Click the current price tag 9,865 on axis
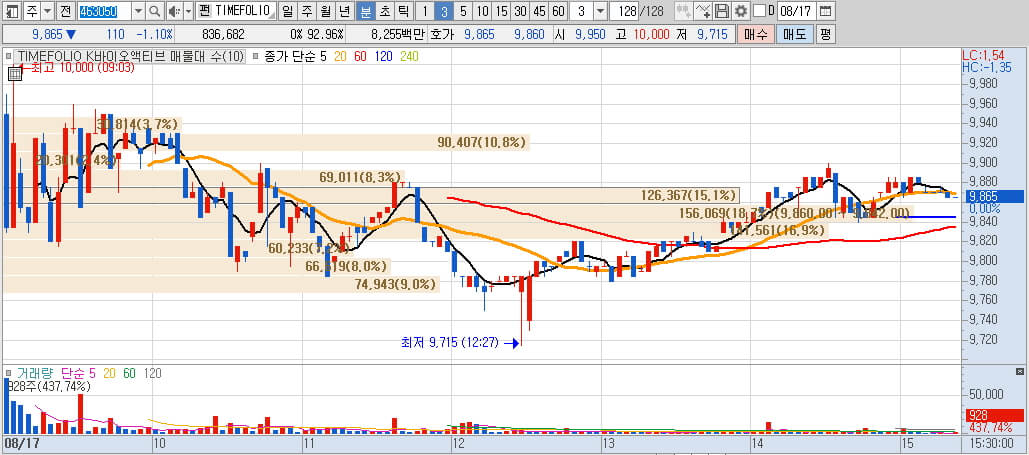 995,196
